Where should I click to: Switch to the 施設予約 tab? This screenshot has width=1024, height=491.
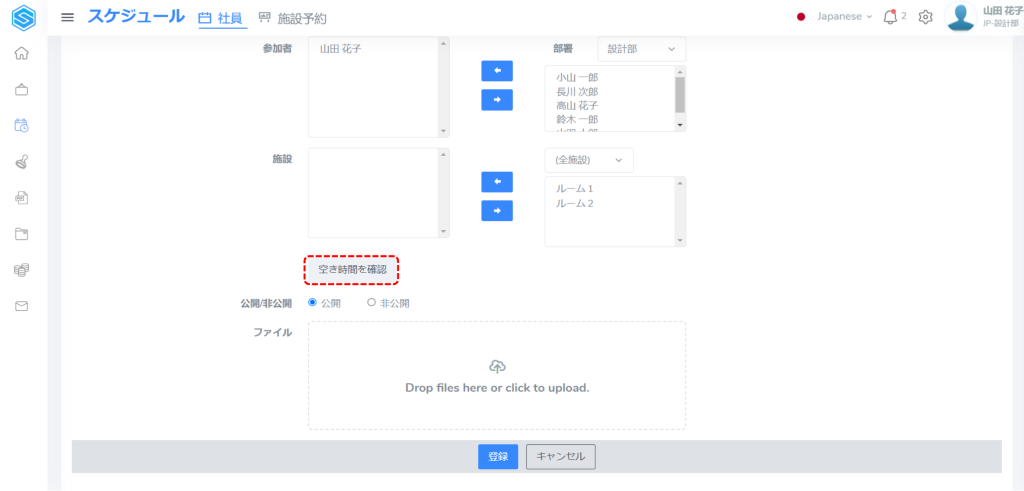point(292,18)
